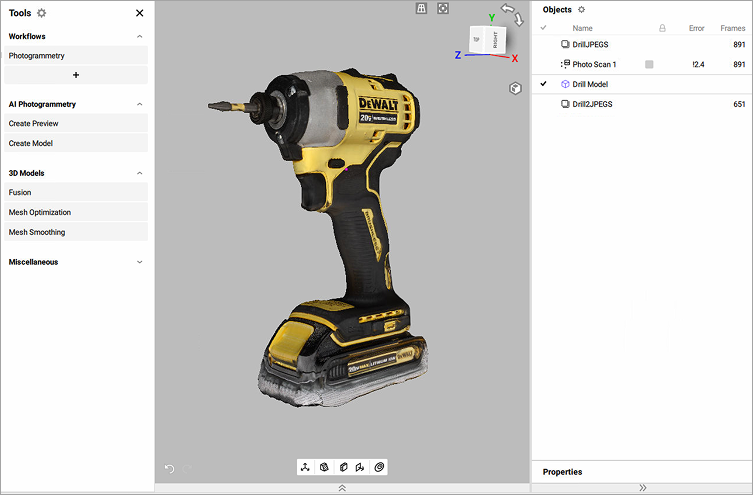Toggle visibility checkmark for Drill Model
Image resolution: width=753 pixels, height=495 pixels.
544,84
